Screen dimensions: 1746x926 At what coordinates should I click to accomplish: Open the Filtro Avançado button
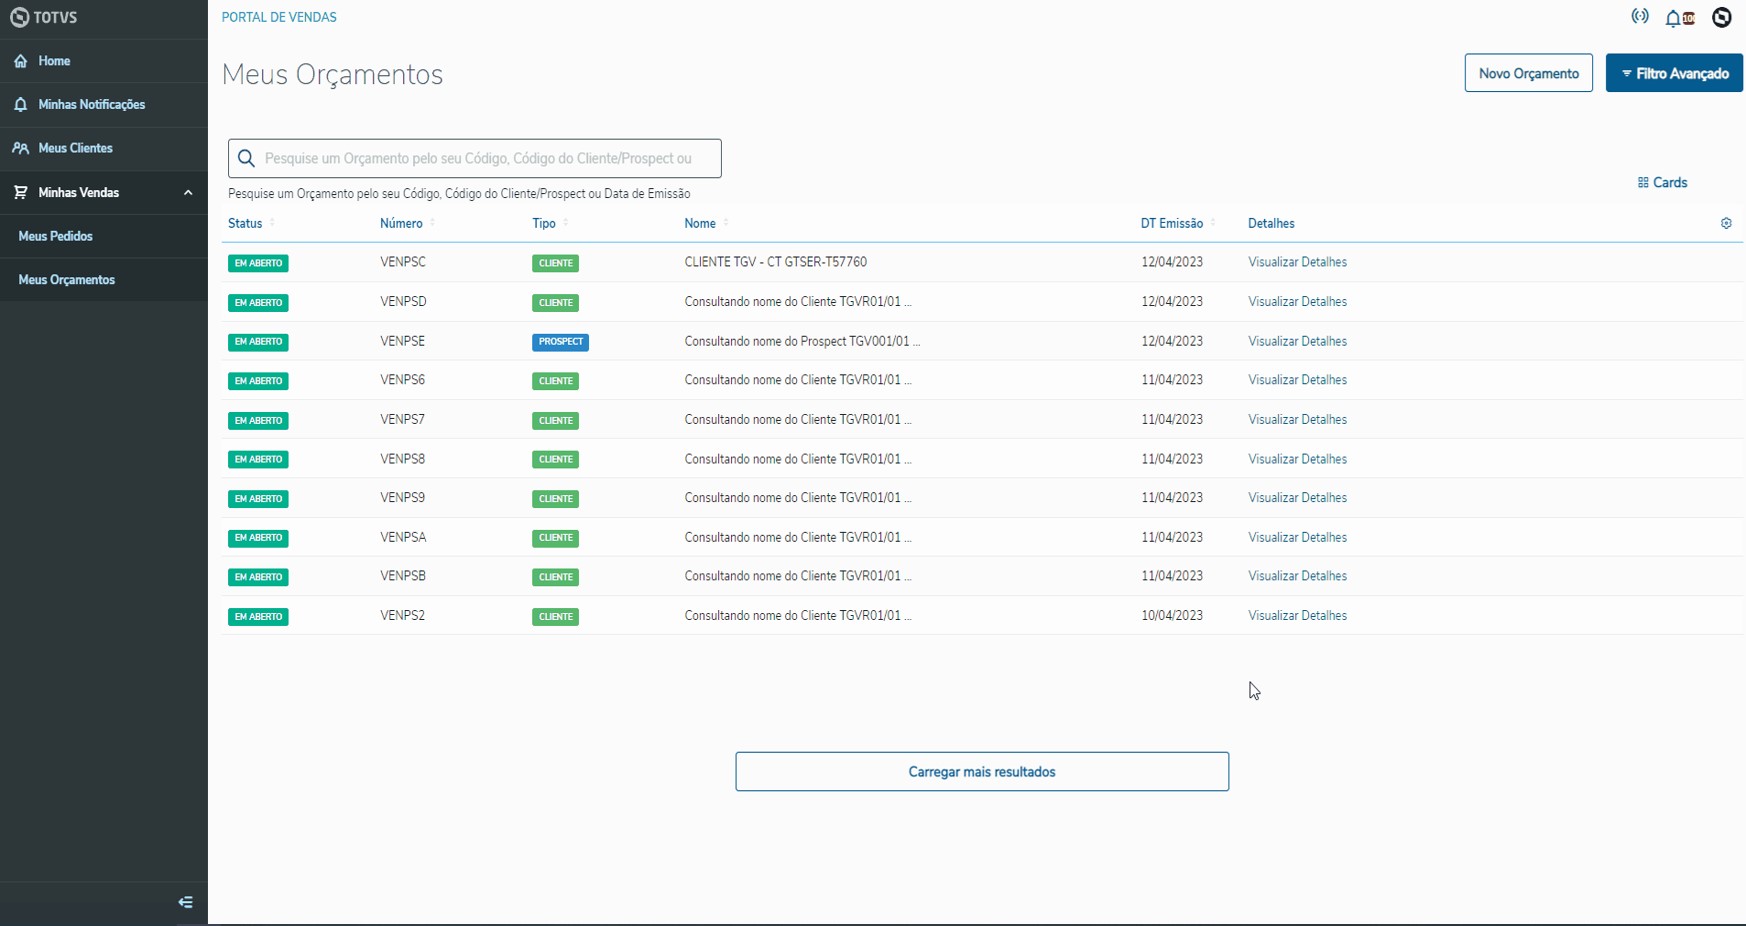[1674, 74]
